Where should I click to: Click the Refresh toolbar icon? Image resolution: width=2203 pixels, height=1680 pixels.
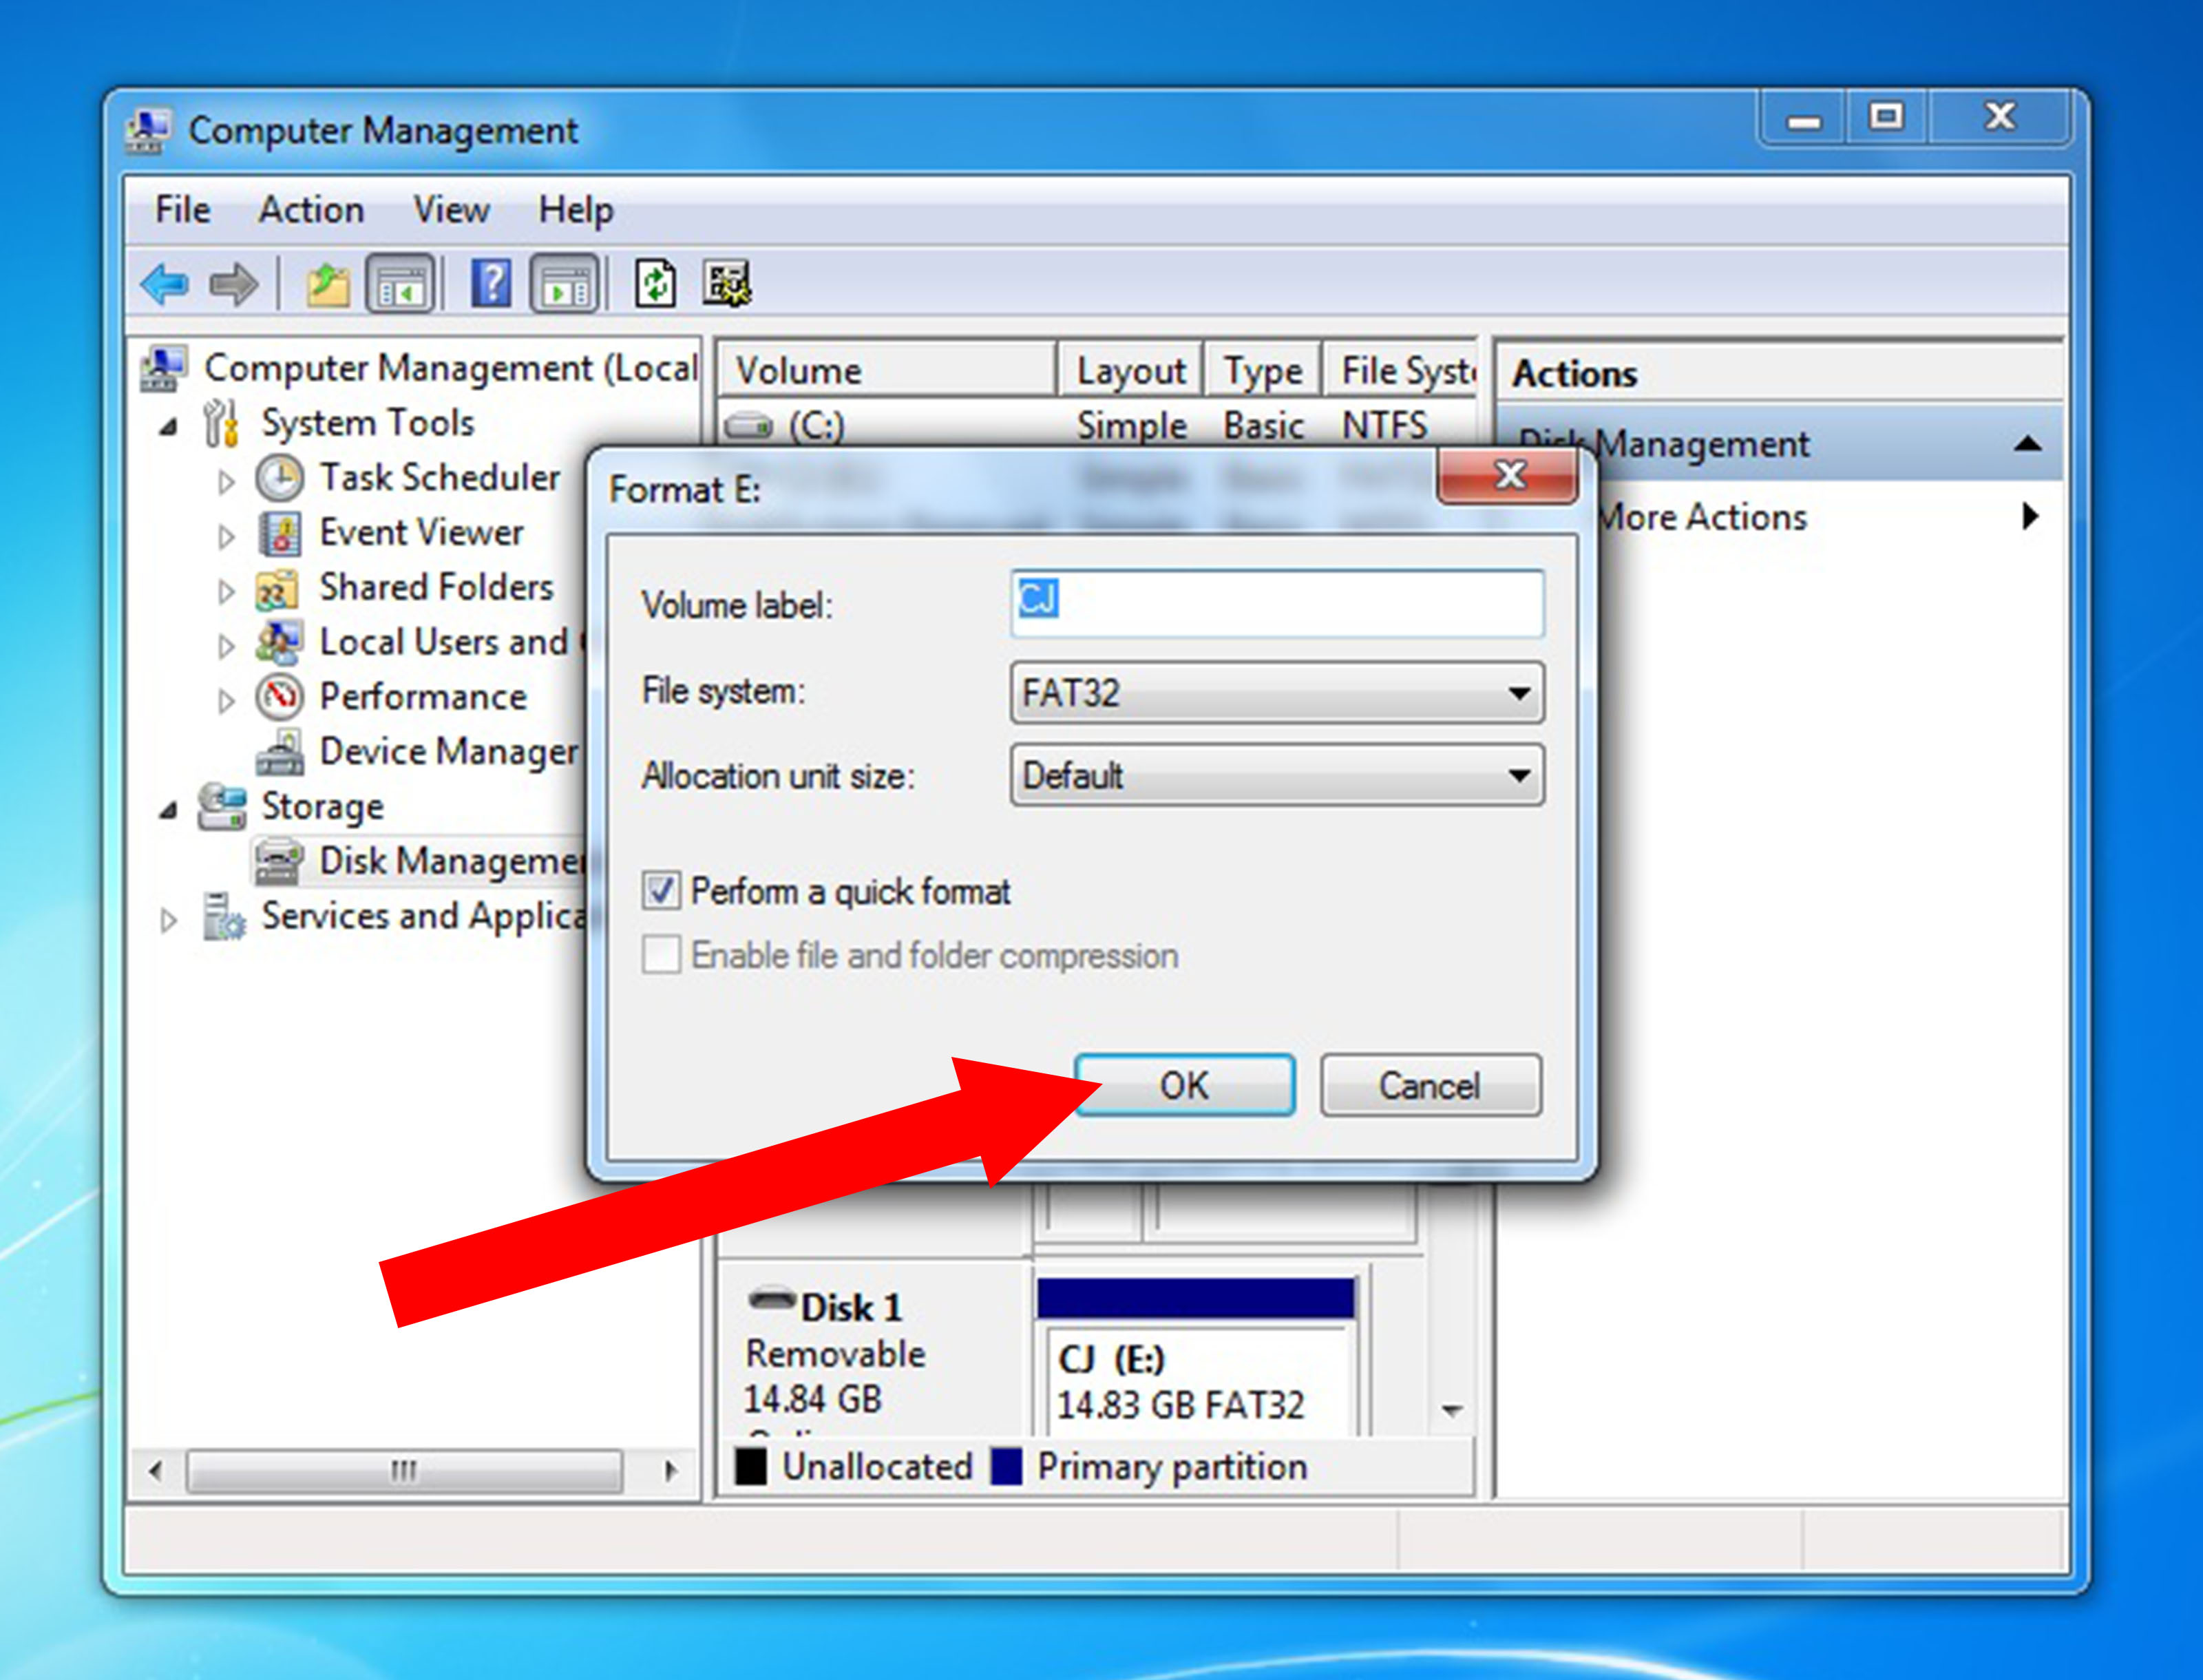pos(655,285)
